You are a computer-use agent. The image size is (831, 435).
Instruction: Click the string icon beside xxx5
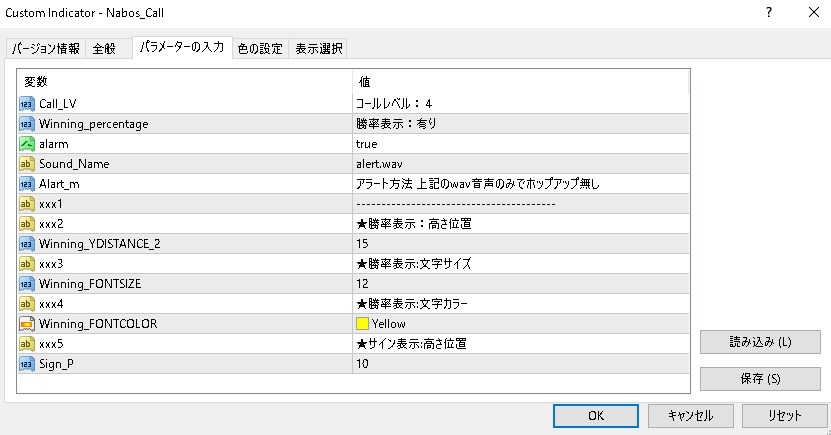pyautogui.click(x=26, y=344)
